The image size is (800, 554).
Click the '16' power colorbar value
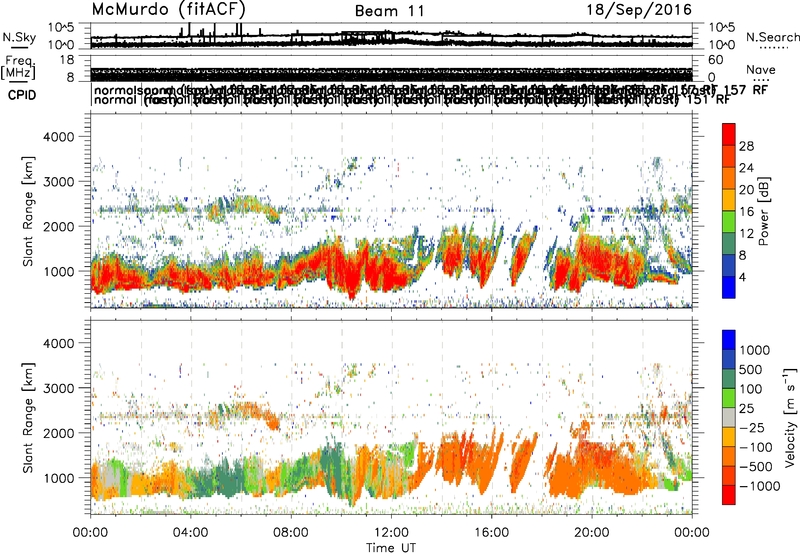coord(746,212)
